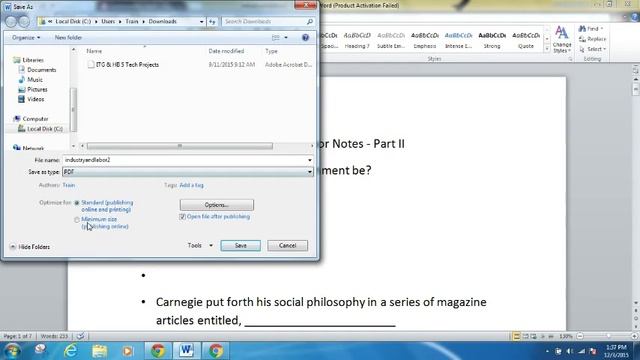This screenshot has width=640, height=360.
Task: Select Minimum size optimize option
Action: coord(77,220)
